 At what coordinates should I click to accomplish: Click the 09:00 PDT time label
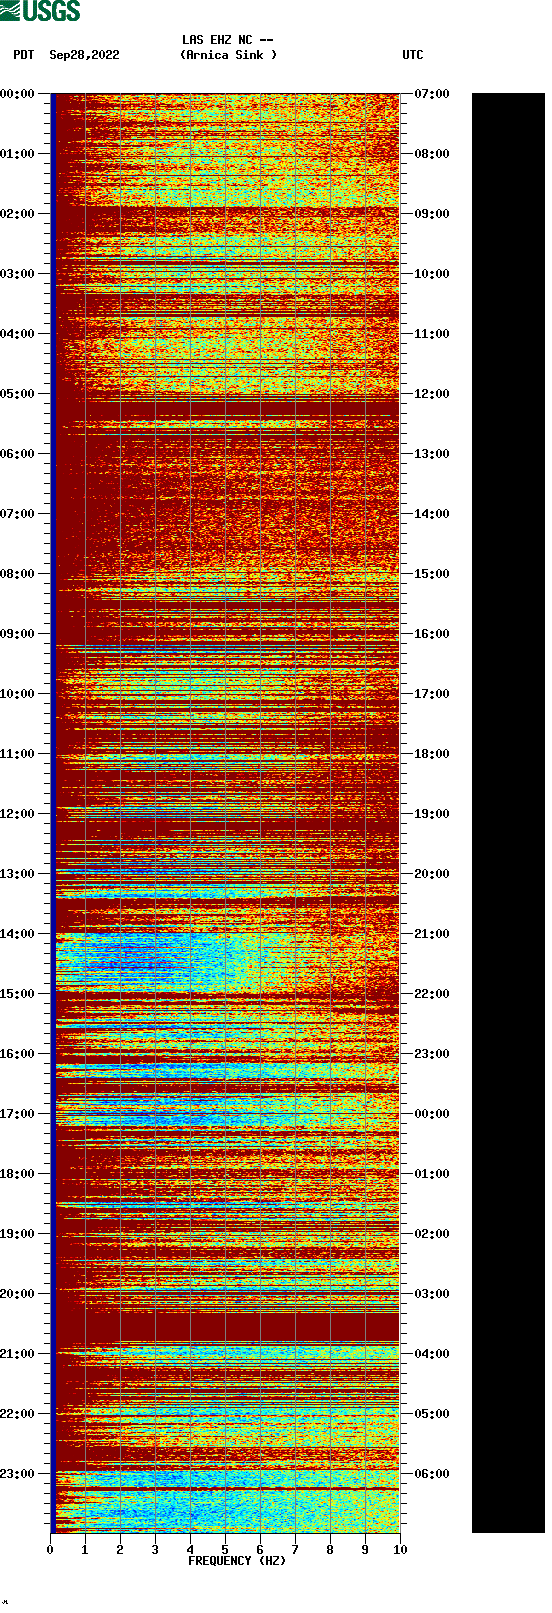click(x=17, y=634)
